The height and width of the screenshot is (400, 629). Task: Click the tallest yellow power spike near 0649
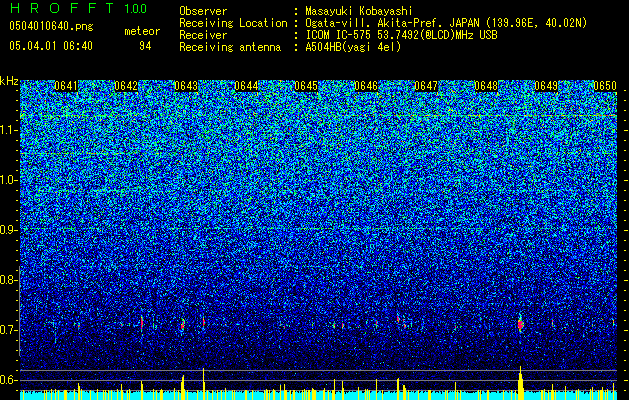coord(520,383)
